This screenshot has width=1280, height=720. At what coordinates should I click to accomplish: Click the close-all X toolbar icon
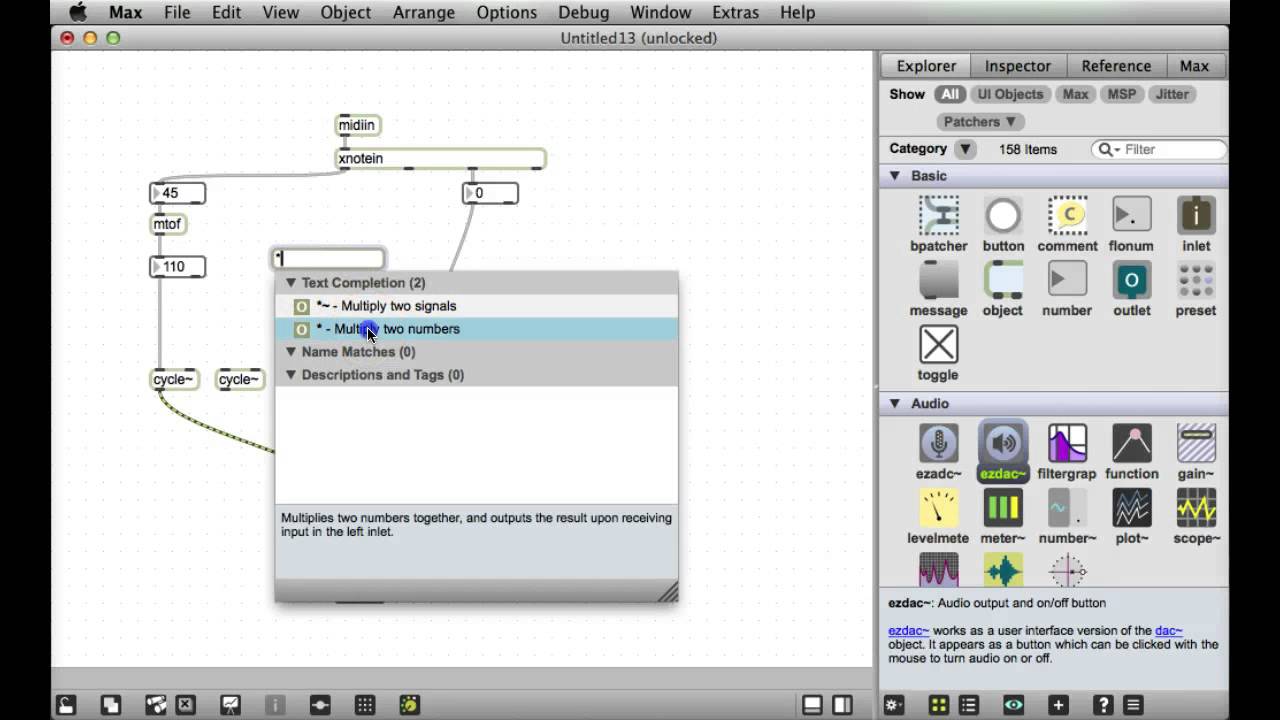tap(185, 705)
